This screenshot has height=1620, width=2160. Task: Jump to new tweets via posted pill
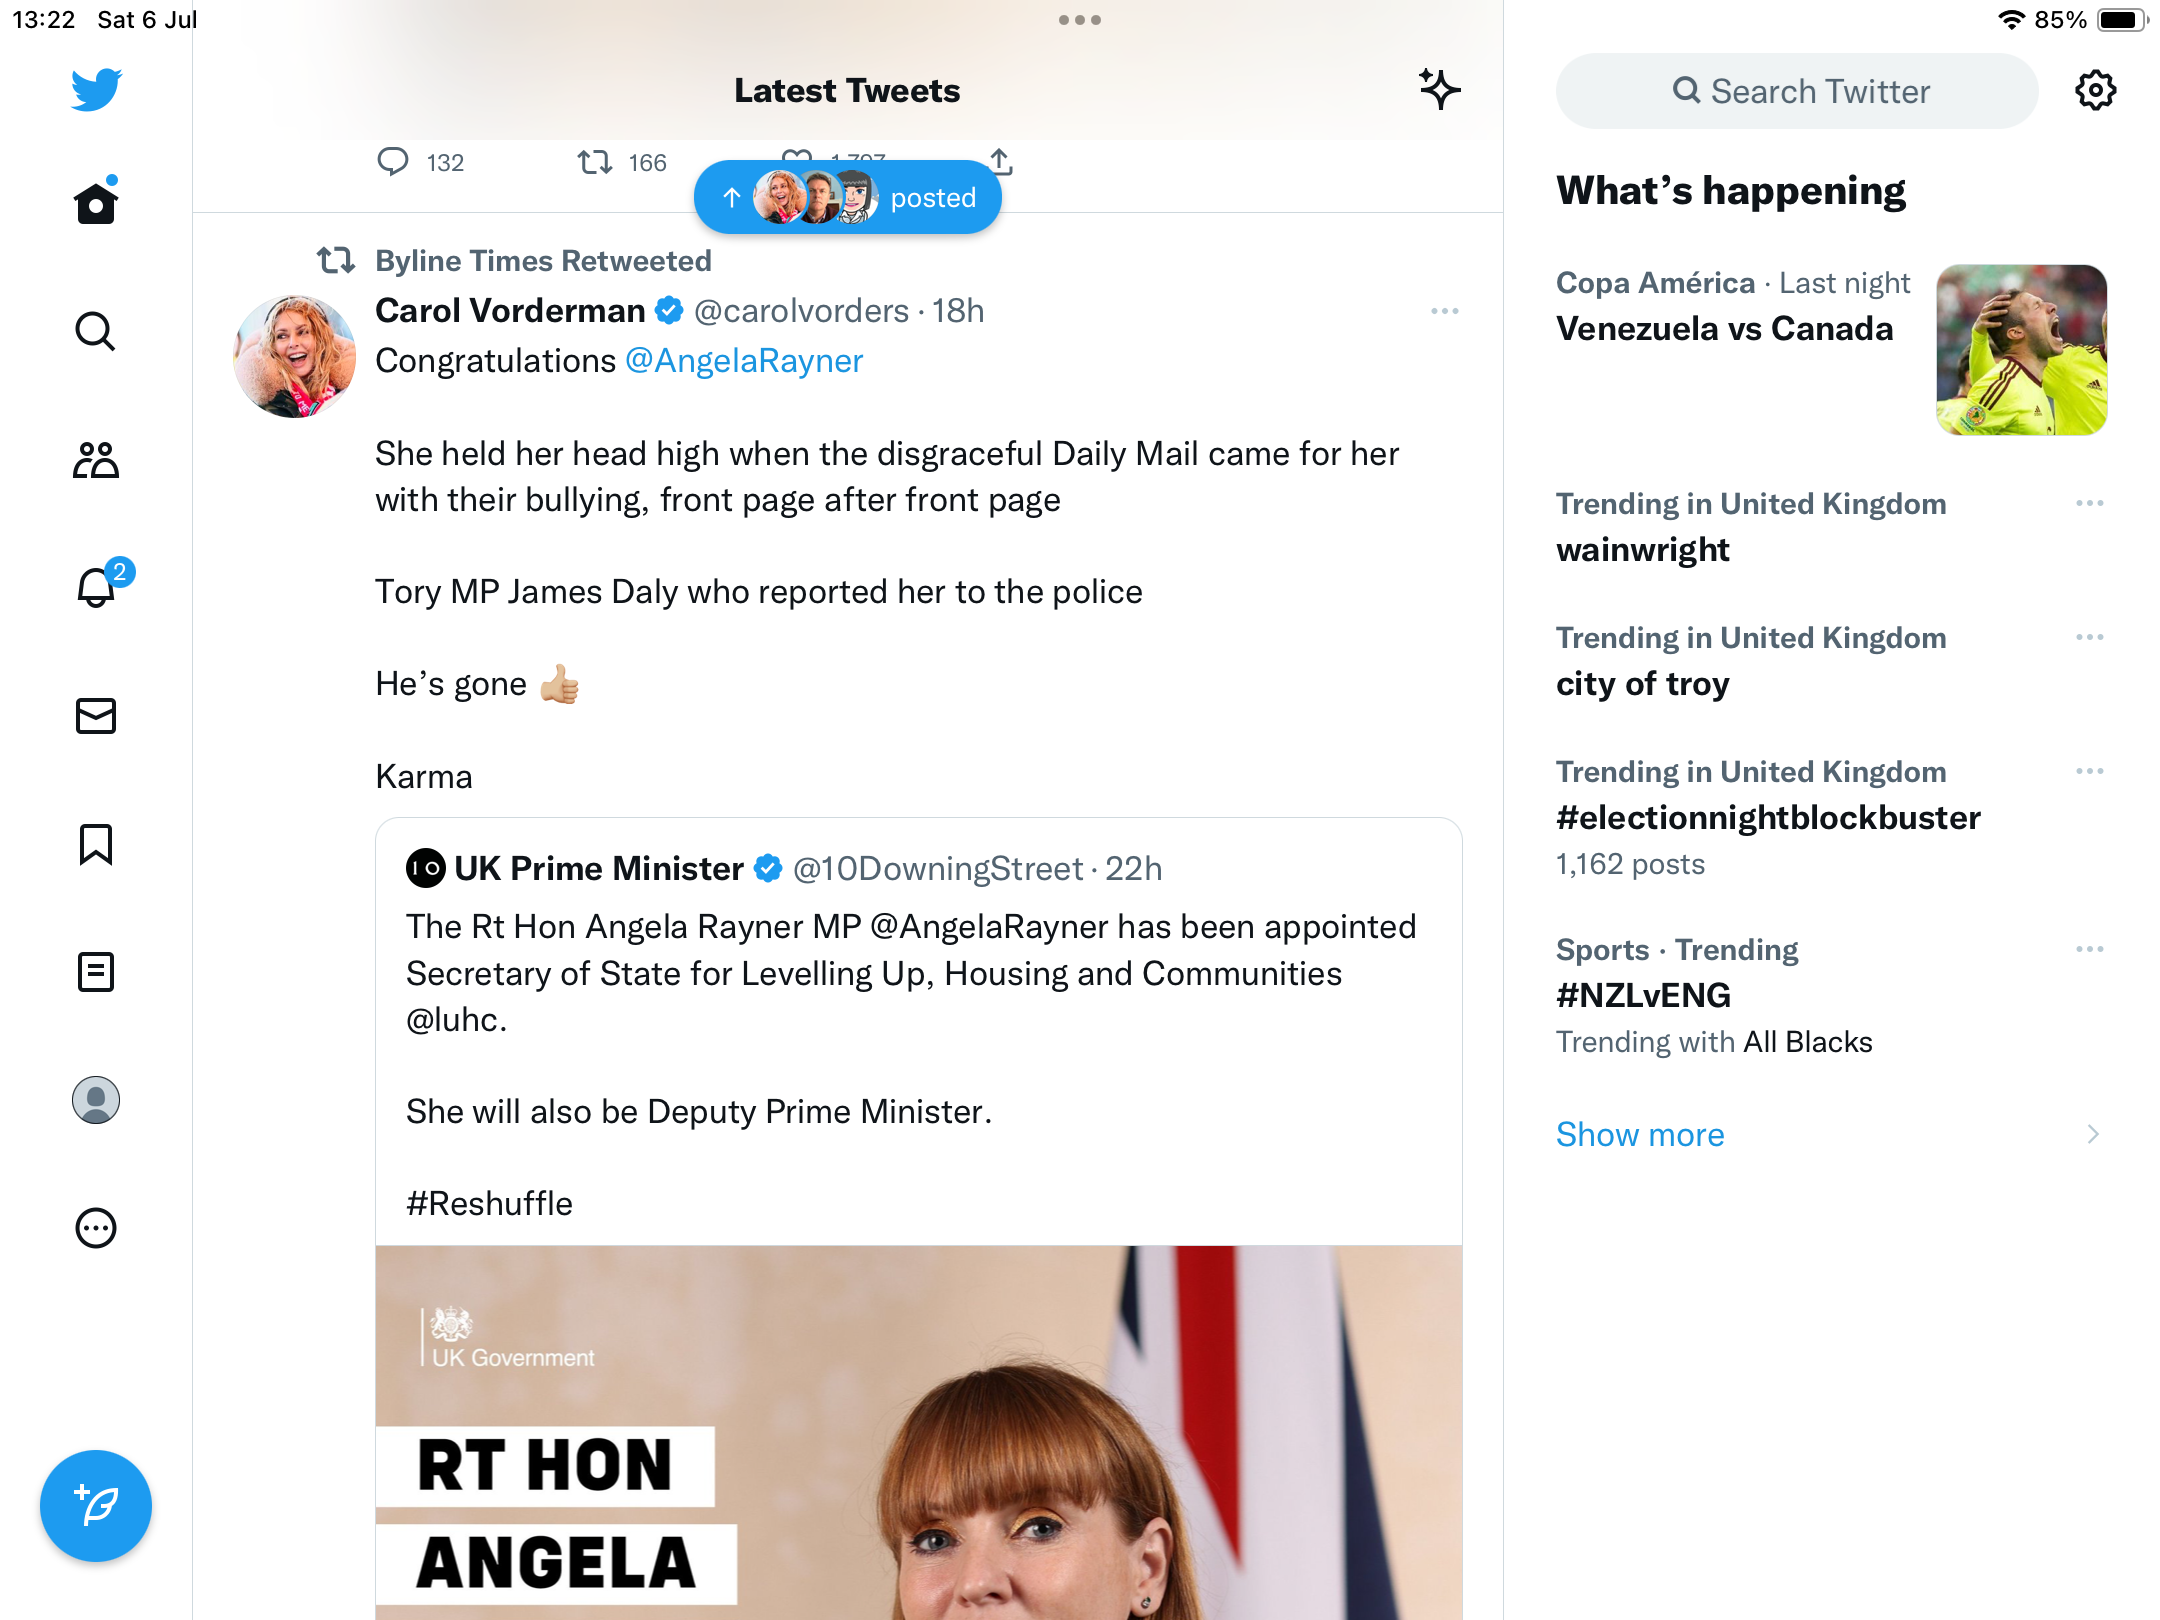pyautogui.click(x=848, y=198)
